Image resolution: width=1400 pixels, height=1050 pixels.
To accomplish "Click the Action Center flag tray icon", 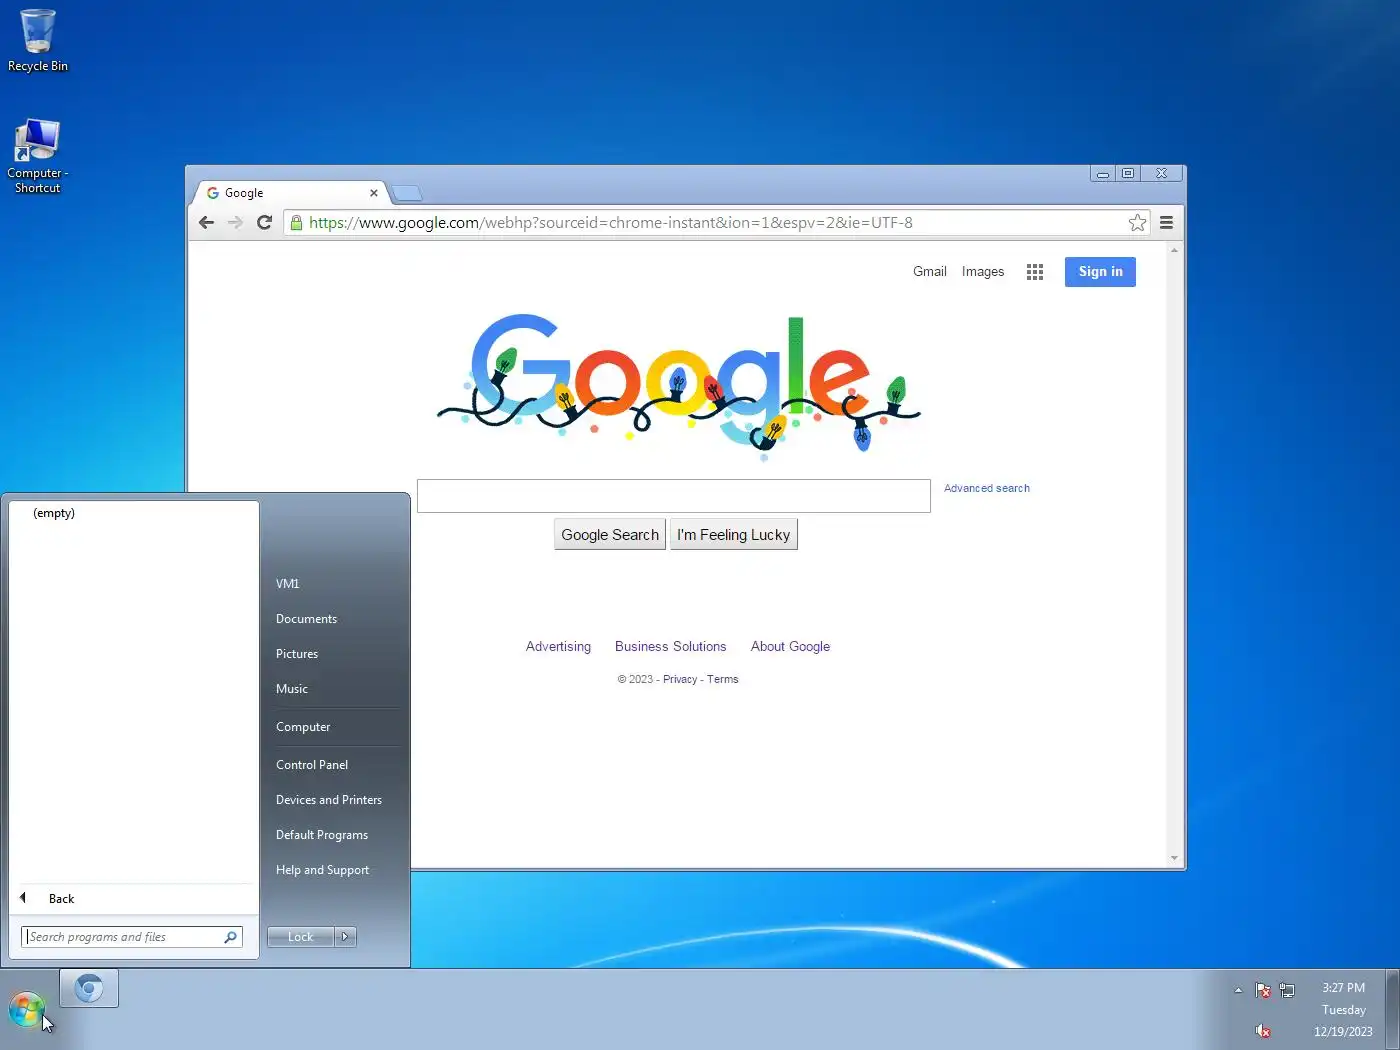I will pos(1263,990).
